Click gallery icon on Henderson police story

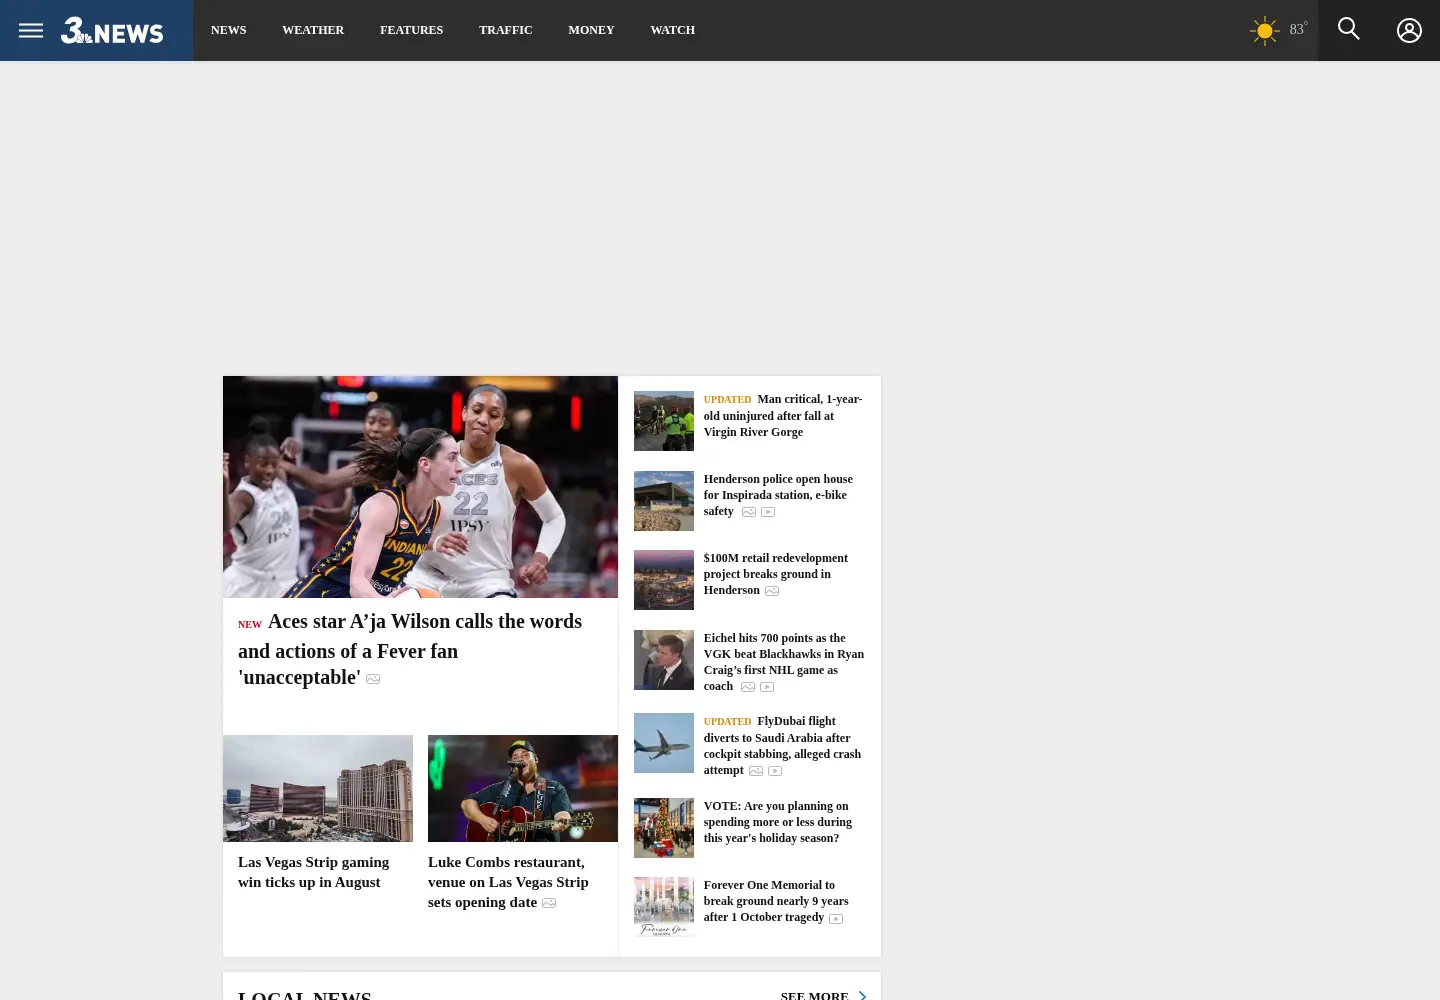tap(748, 512)
